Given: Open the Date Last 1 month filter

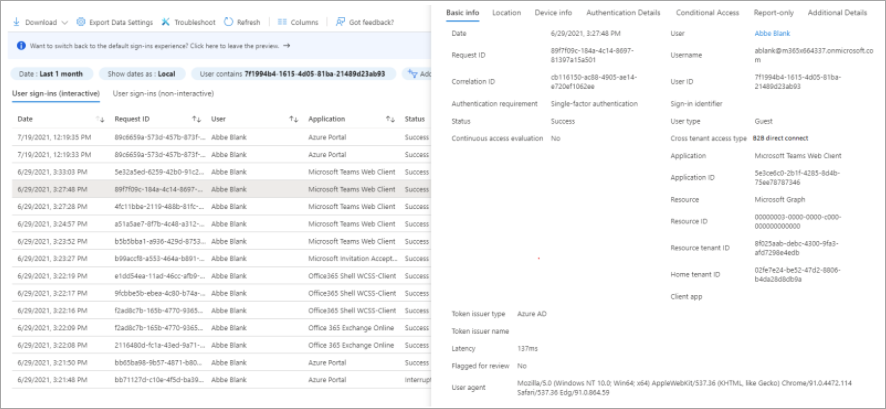Looking at the screenshot, I should (x=53, y=74).
